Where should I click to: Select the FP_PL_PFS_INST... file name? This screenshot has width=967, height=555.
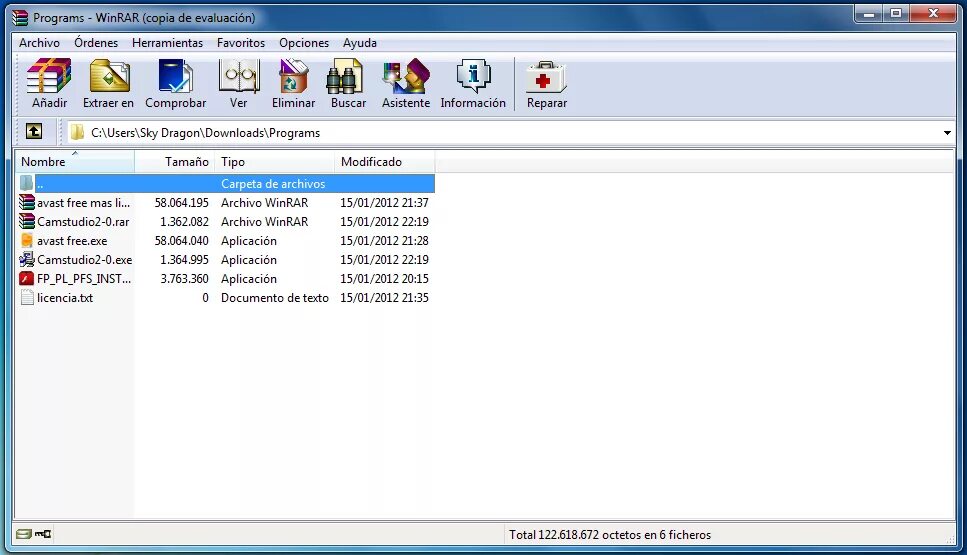tap(84, 279)
